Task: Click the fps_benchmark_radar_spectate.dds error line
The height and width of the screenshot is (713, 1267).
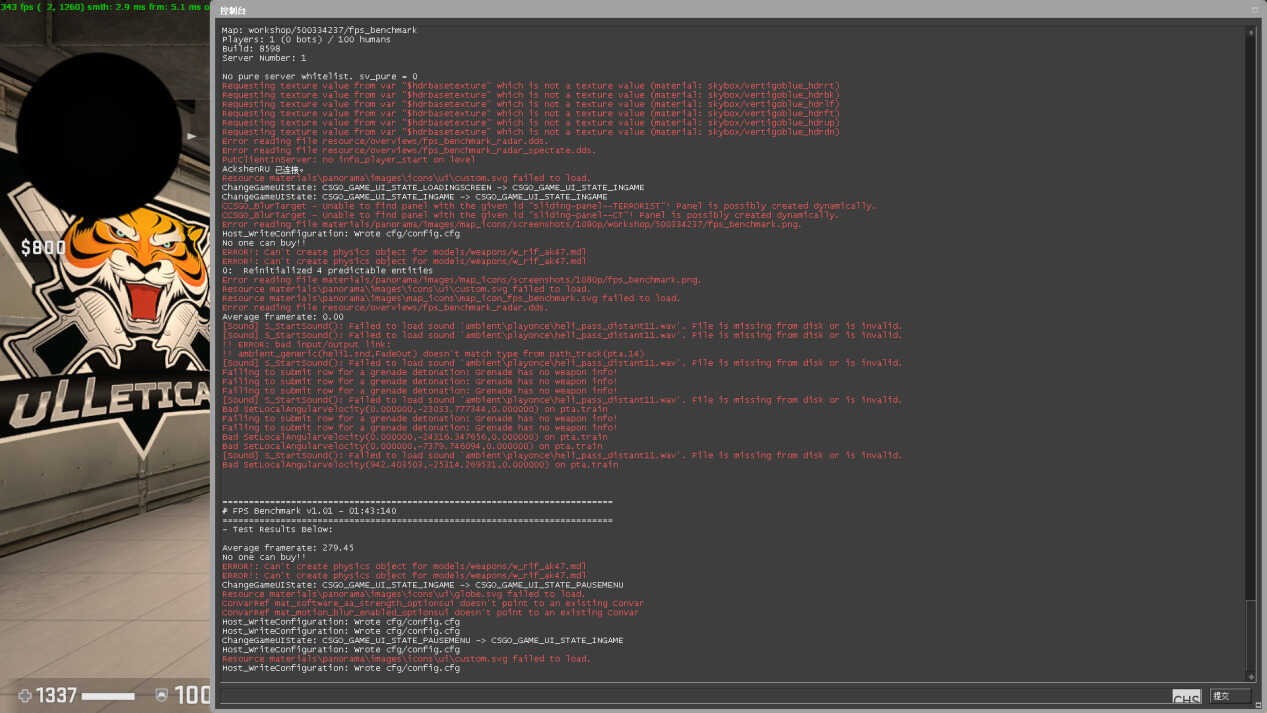Action: [x=409, y=150]
